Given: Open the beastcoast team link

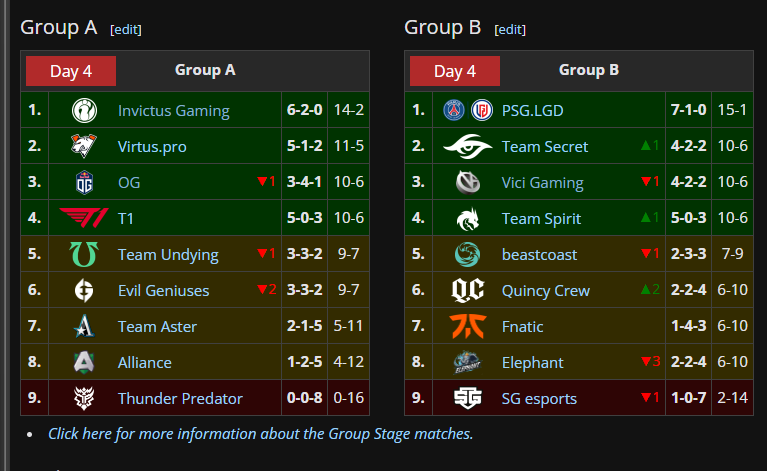Looking at the screenshot, I should pyautogui.click(x=539, y=255).
